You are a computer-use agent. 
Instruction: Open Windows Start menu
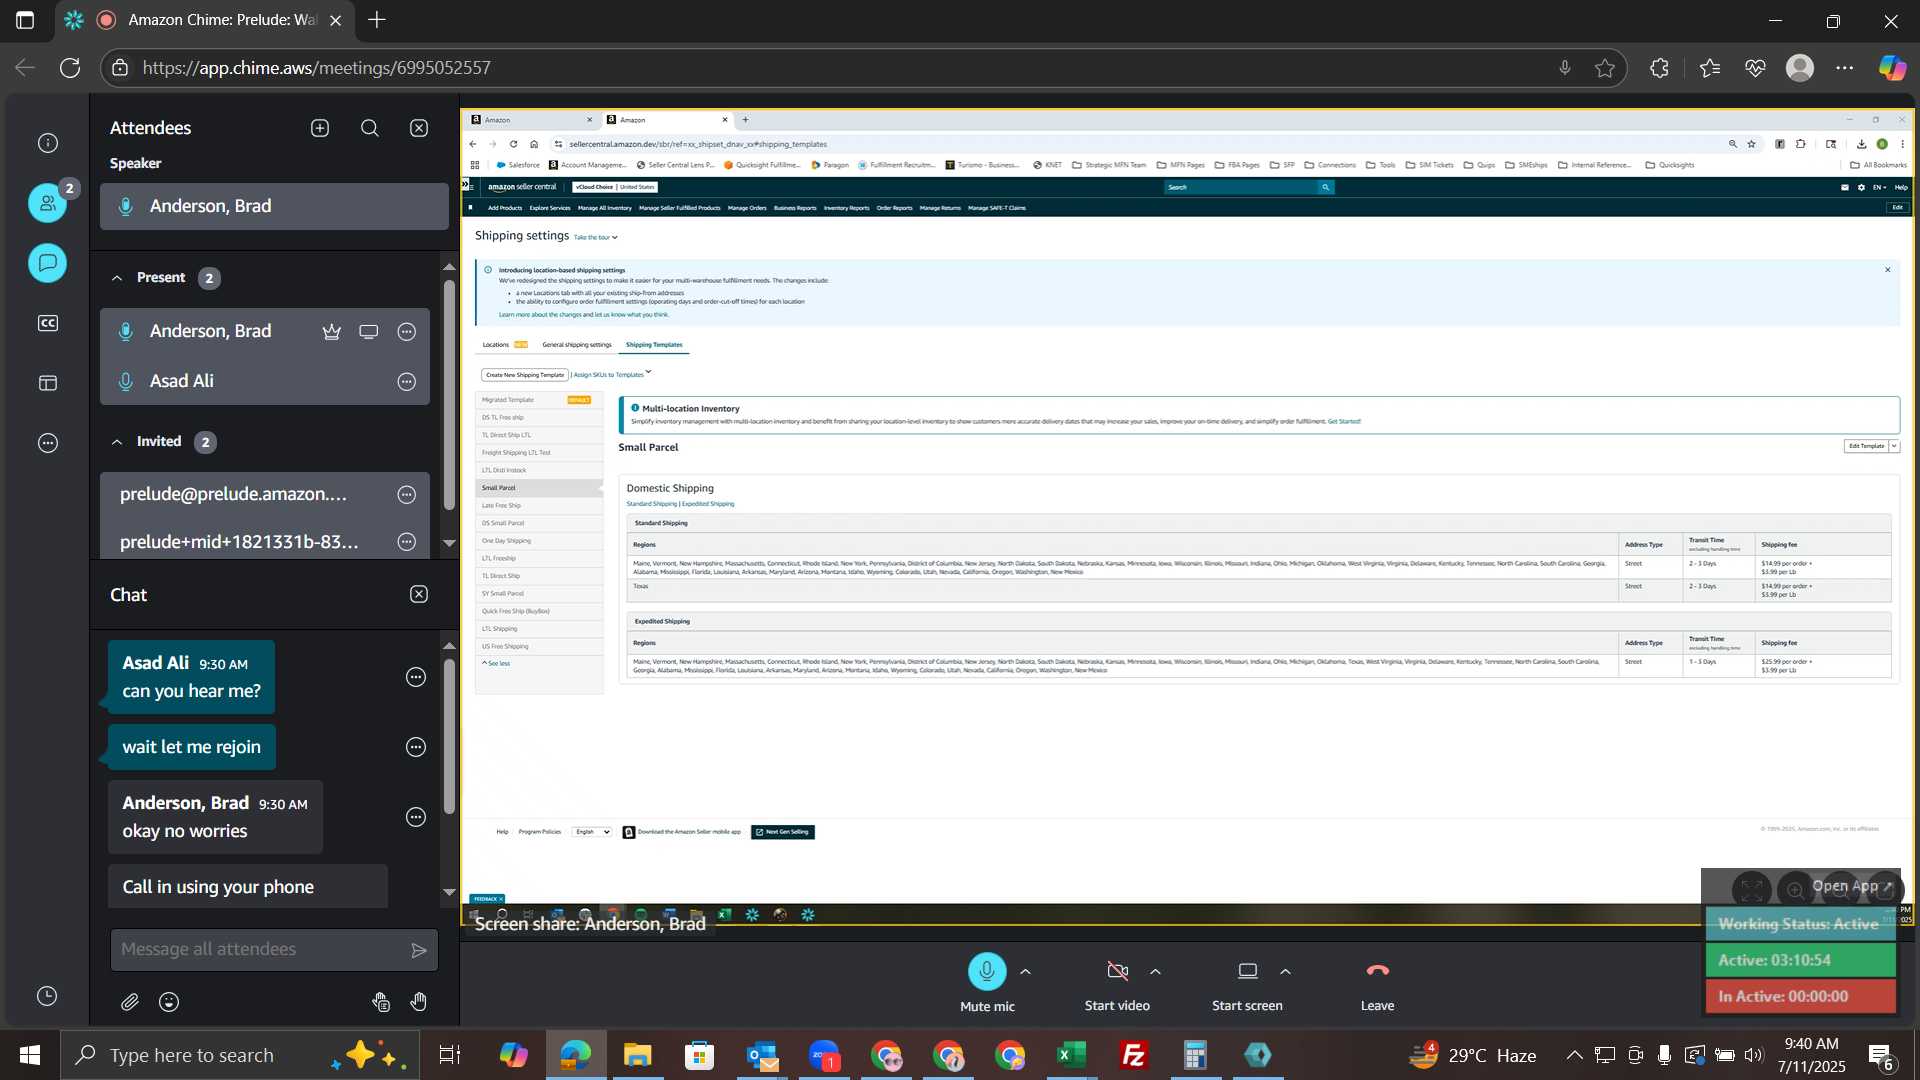pos(29,1055)
